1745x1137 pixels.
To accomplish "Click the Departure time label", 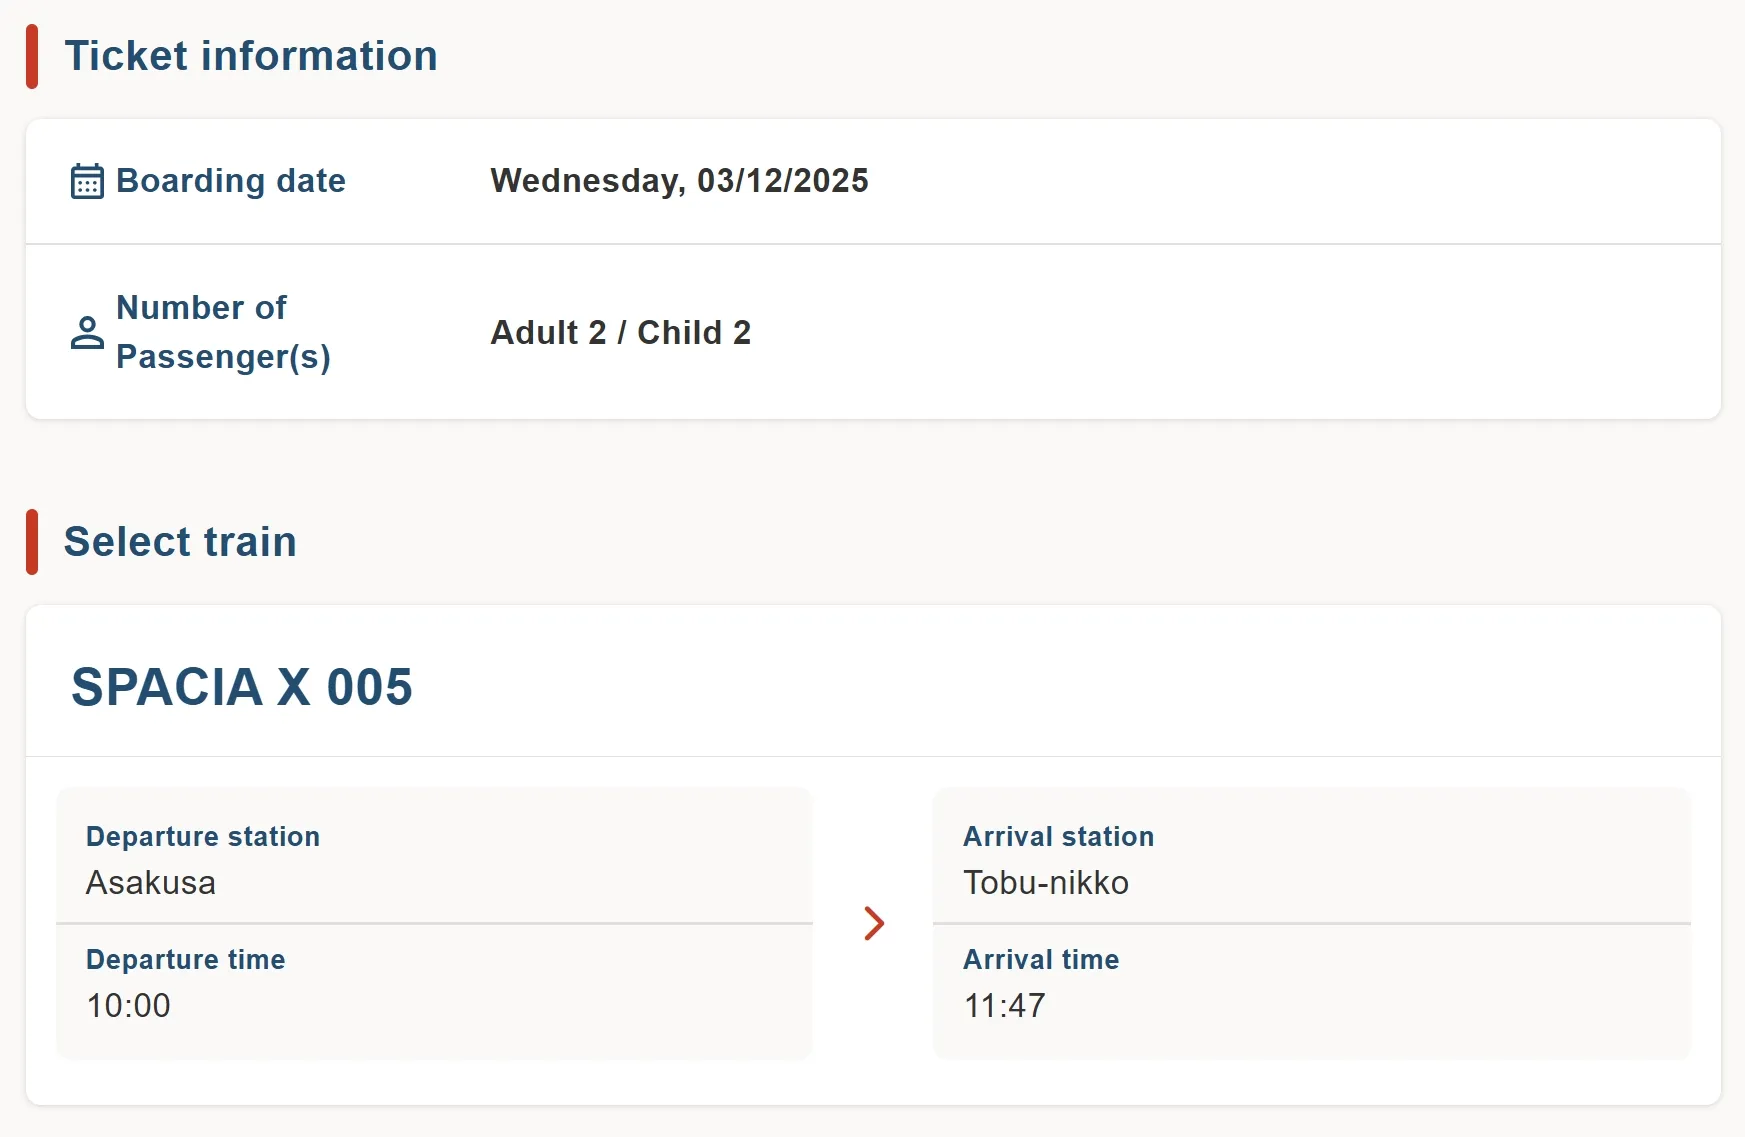I will [x=186, y=959].
